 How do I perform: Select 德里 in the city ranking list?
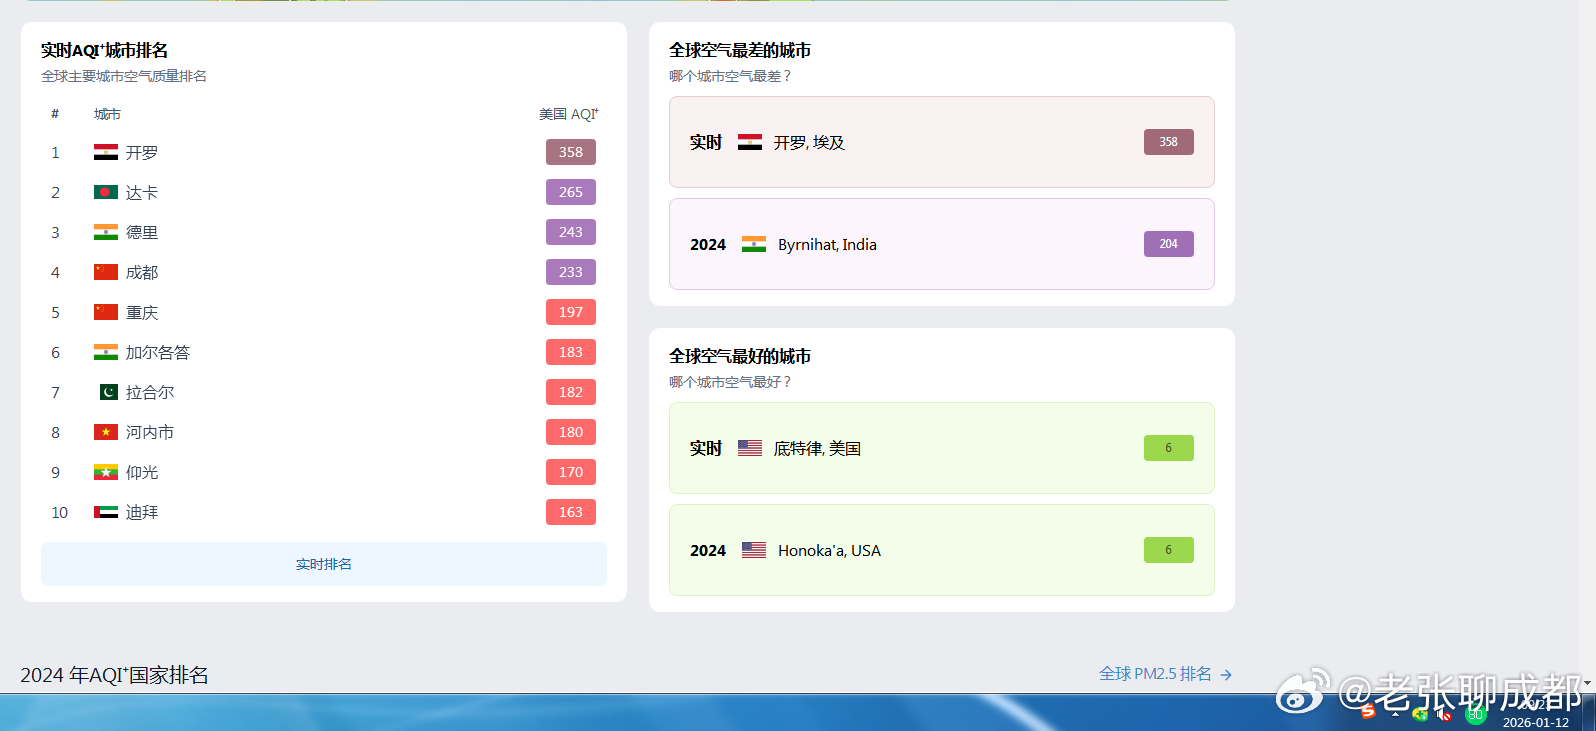coord(142,232)
